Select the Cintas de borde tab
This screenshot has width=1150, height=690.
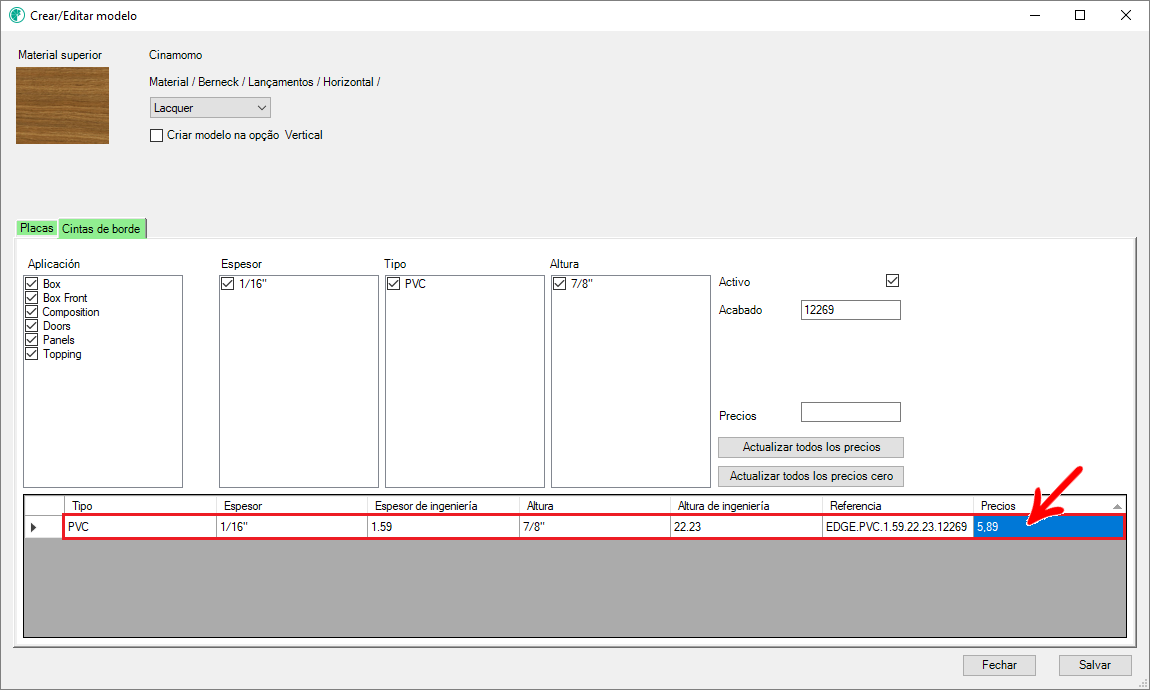(x=101, y=229)
